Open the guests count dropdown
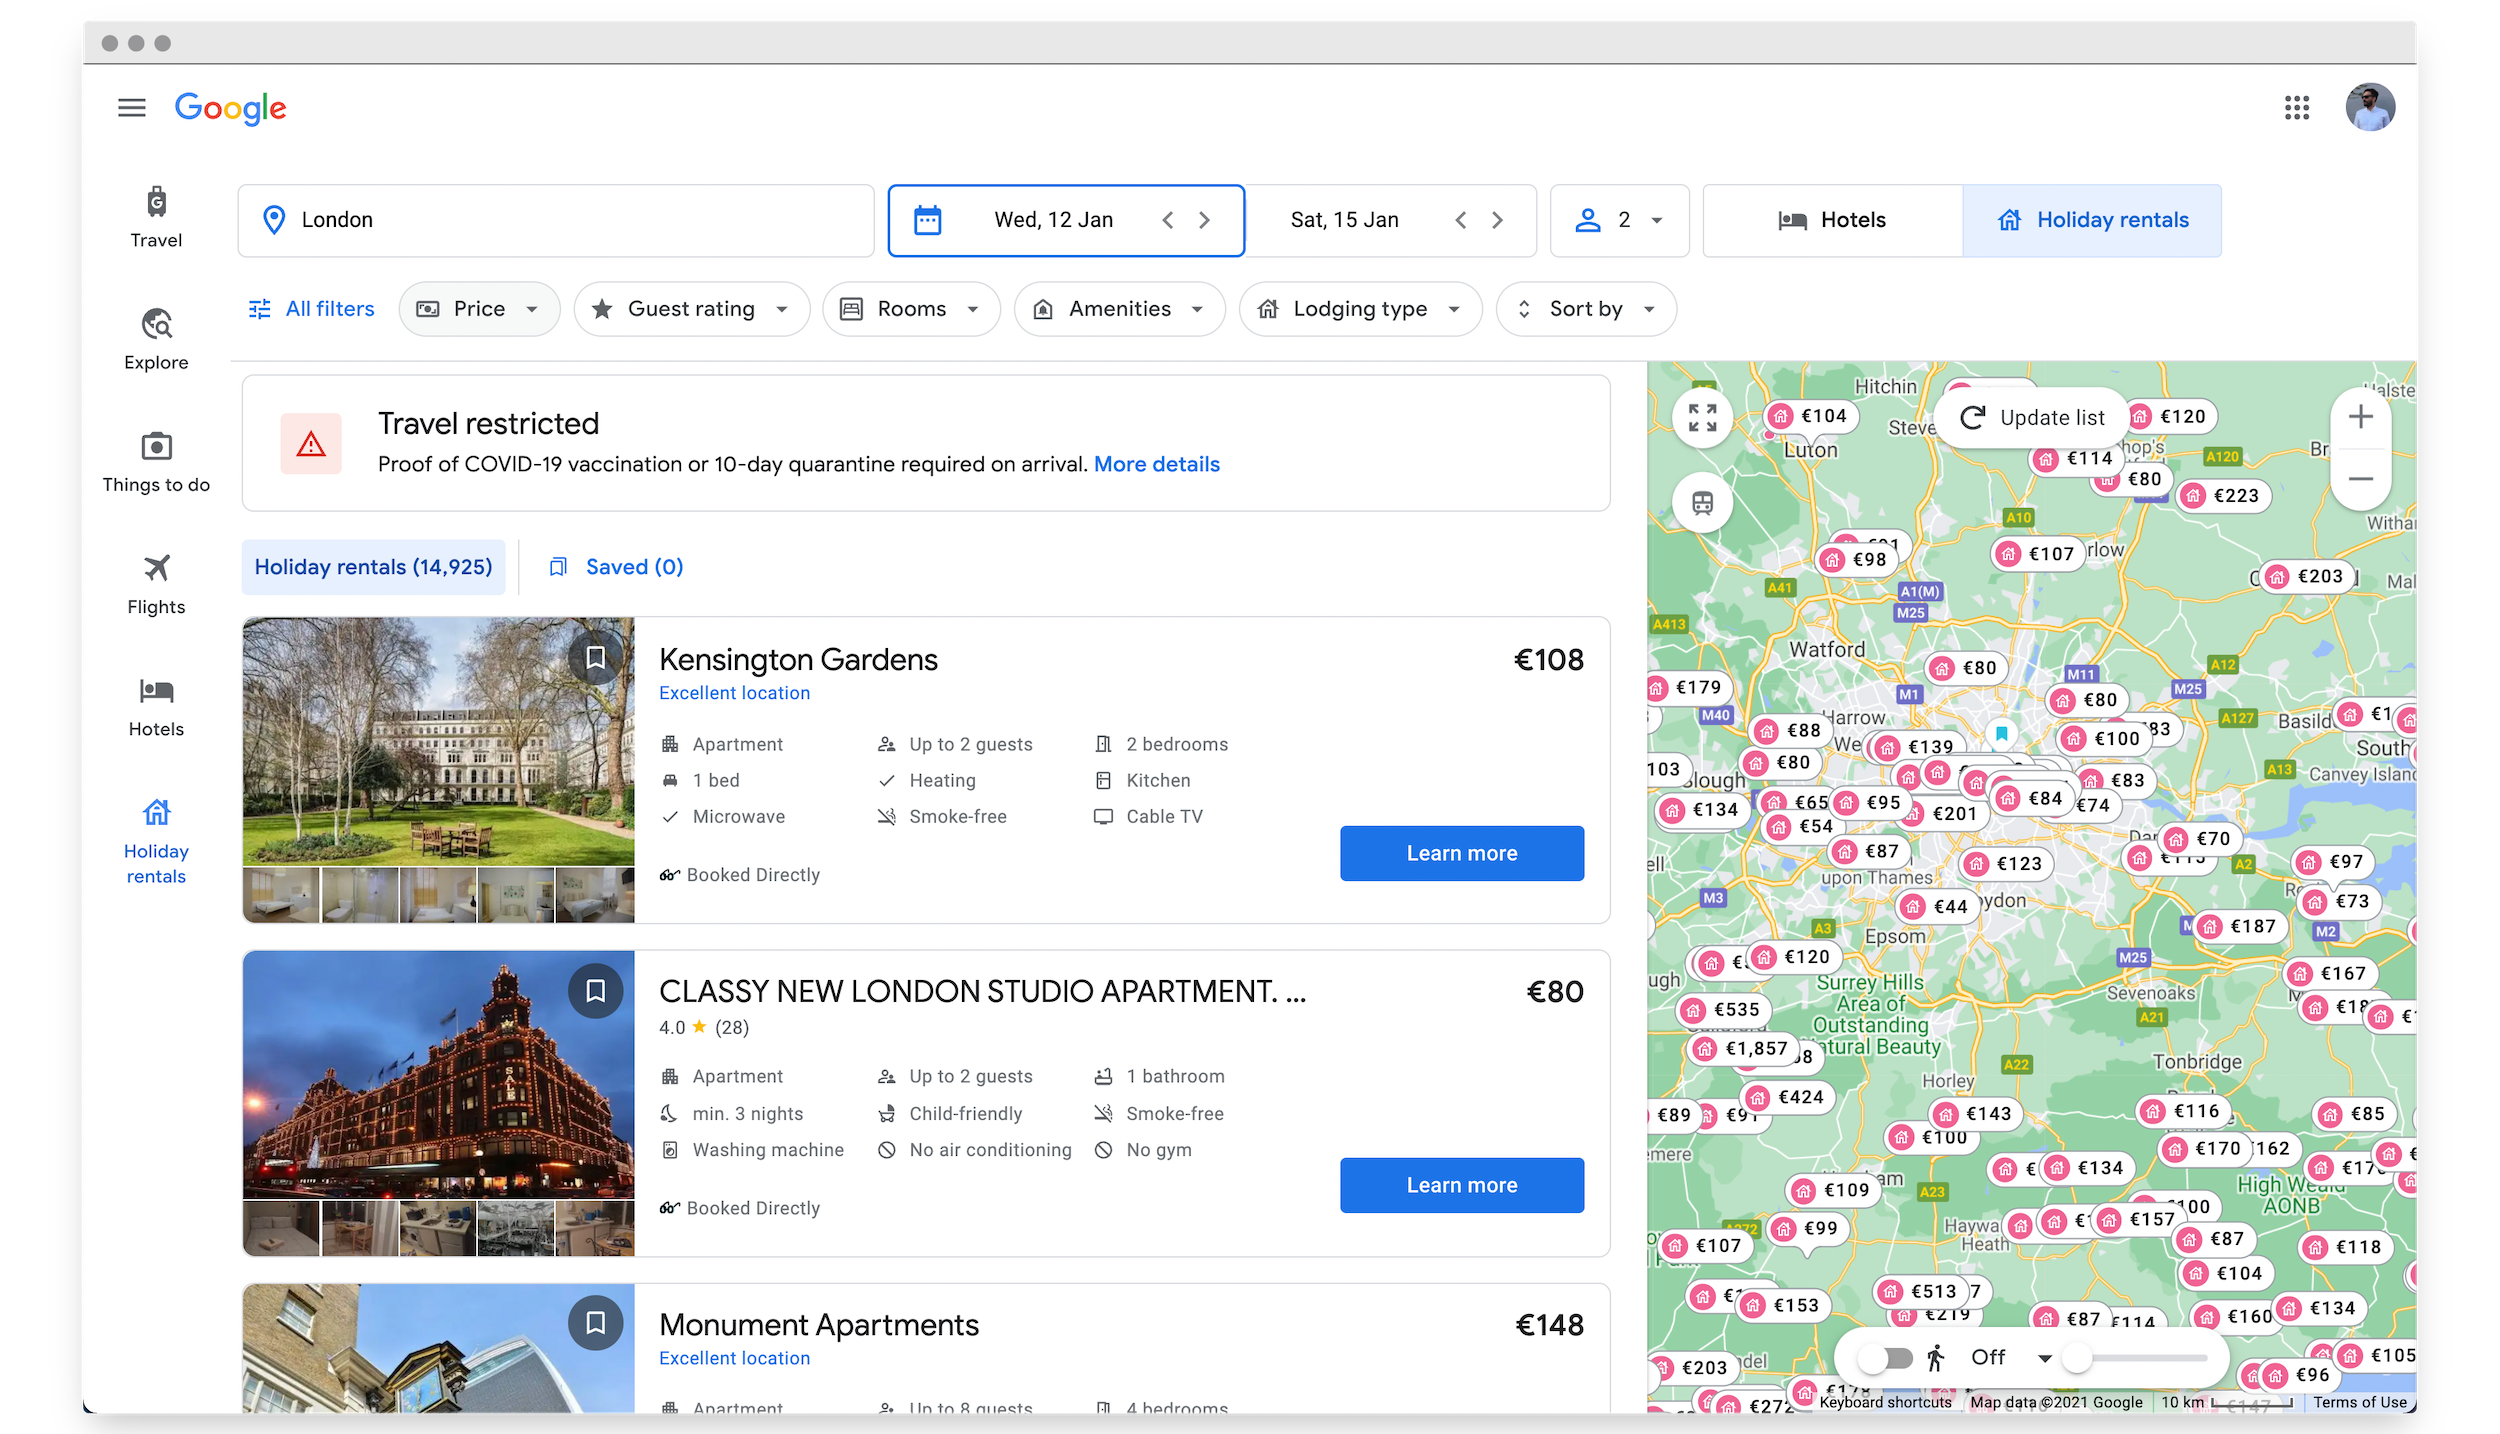The image size is (2500, 1434). (1620, 220)
